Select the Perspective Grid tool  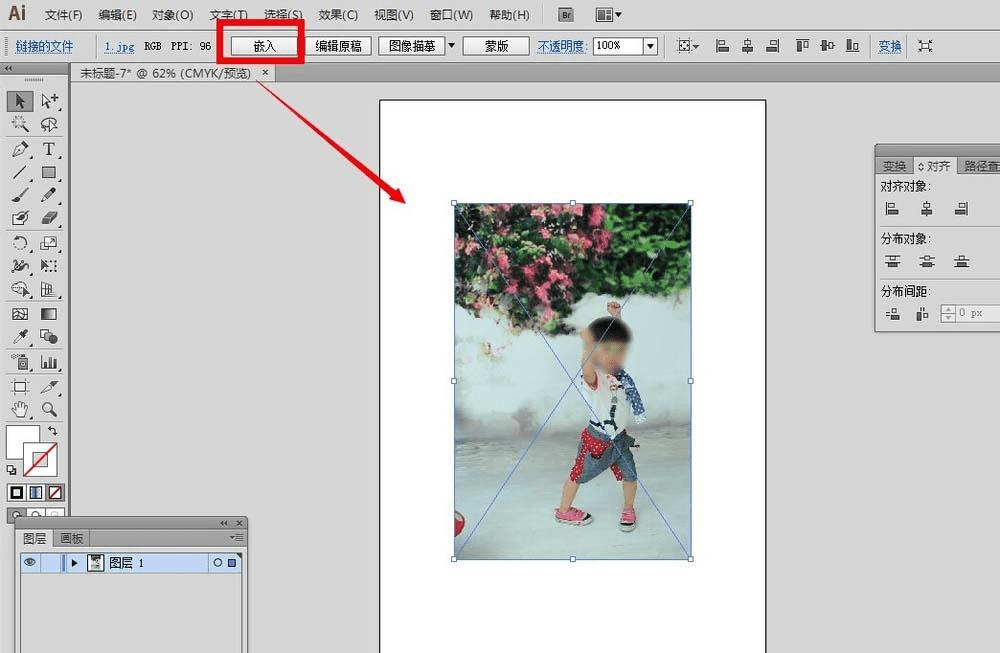tap(49, 289)
